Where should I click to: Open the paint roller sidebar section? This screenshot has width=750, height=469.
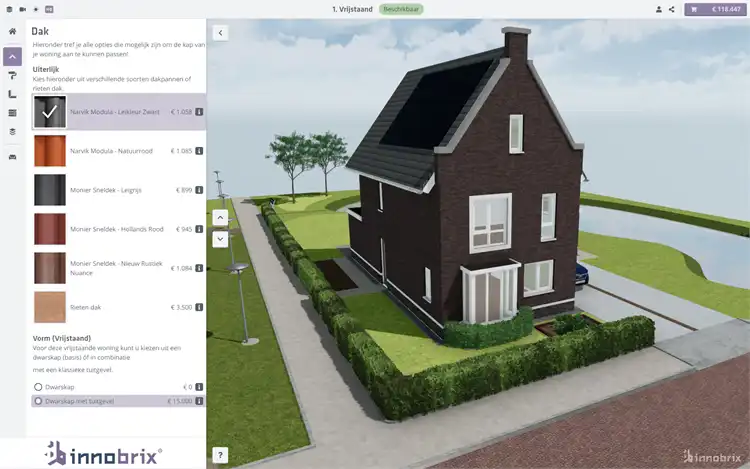coord(12,76)
